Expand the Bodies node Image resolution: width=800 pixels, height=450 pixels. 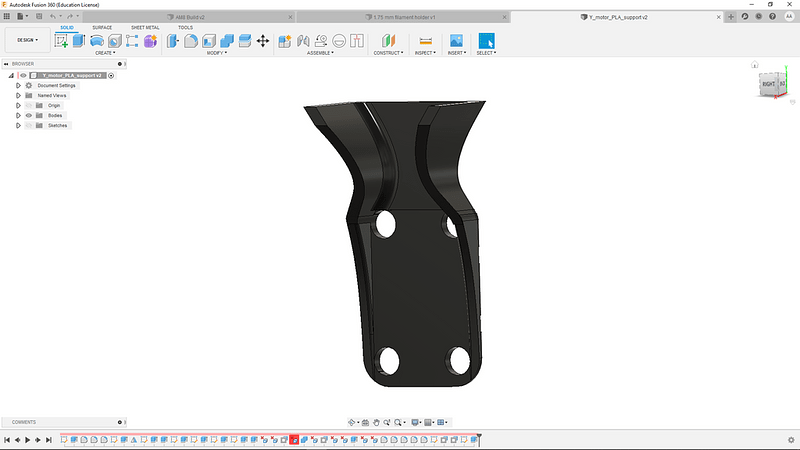pos(18,115)
